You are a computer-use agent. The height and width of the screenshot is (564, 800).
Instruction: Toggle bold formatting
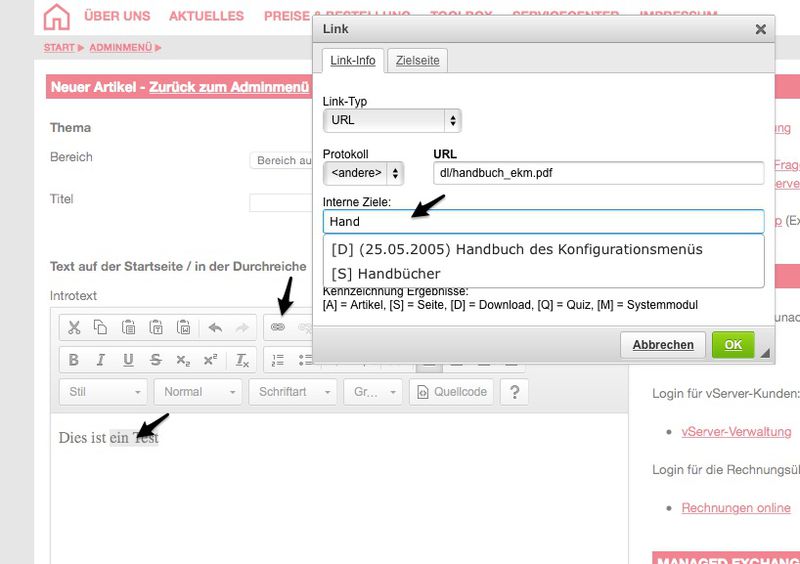(x=73, y=360)
